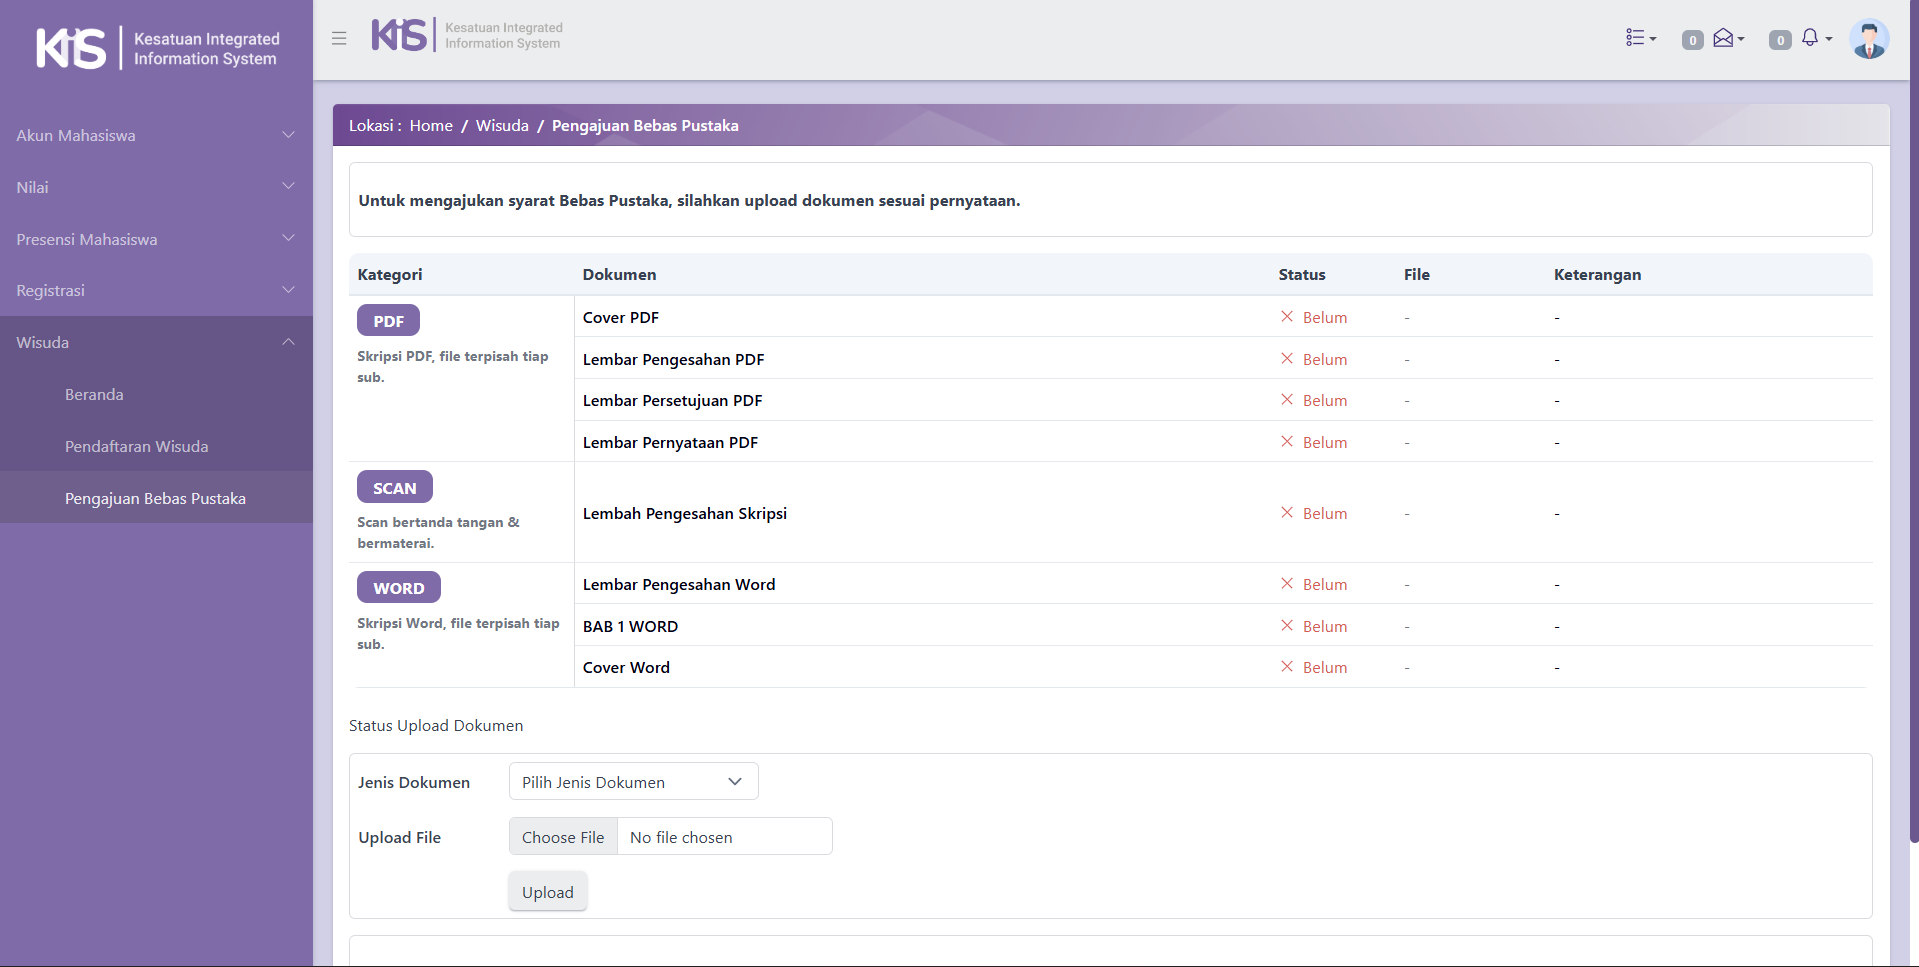
Task: Open the messages envelope icon
Action: [1724, 38]
